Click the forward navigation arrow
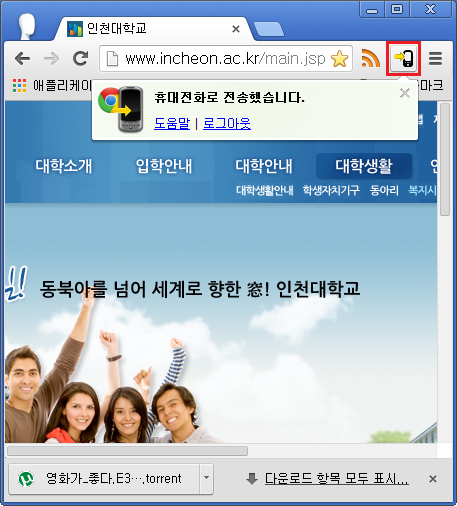Screen dimensions: 457x506 (x=51, y=59)
